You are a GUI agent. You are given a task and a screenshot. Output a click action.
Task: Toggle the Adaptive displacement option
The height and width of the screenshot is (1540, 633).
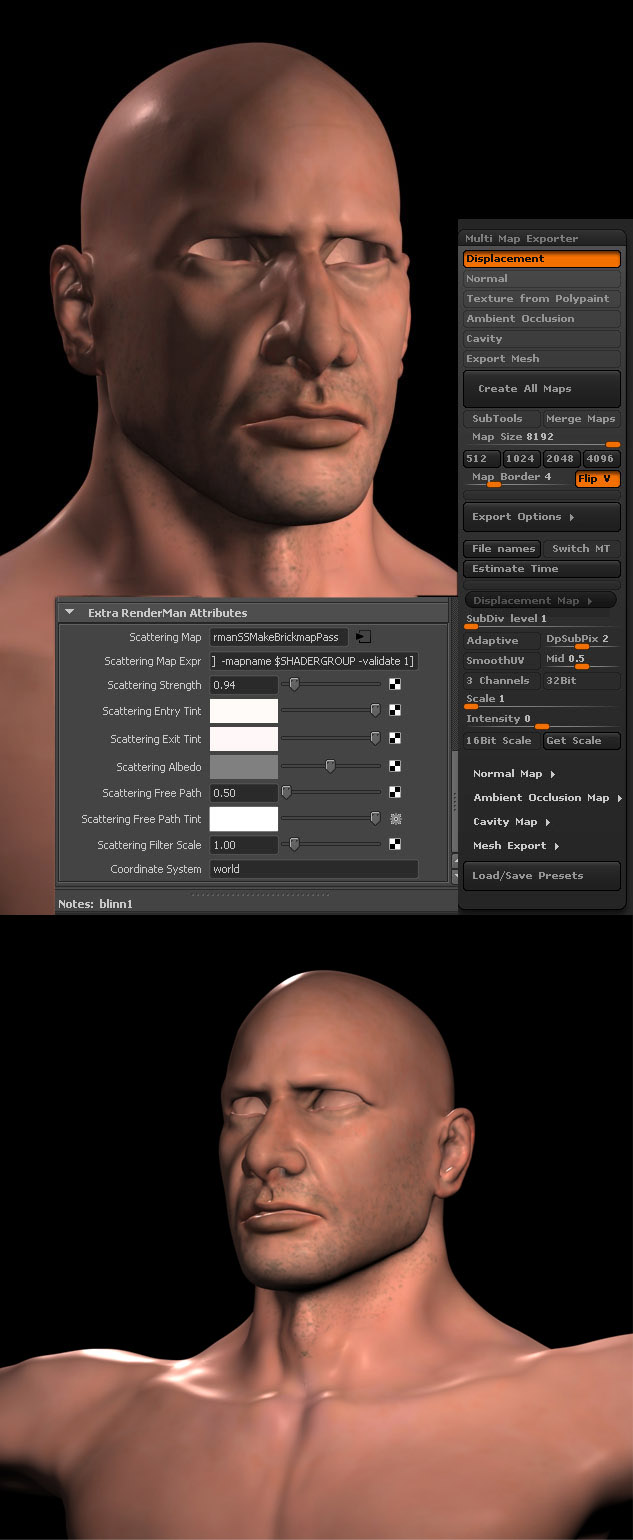click(x=501, y=641)
